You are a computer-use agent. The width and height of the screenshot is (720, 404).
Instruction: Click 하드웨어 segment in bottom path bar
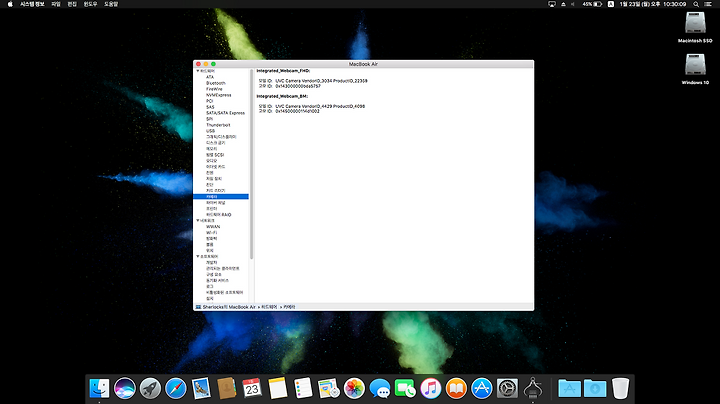[x=269, y=307]
